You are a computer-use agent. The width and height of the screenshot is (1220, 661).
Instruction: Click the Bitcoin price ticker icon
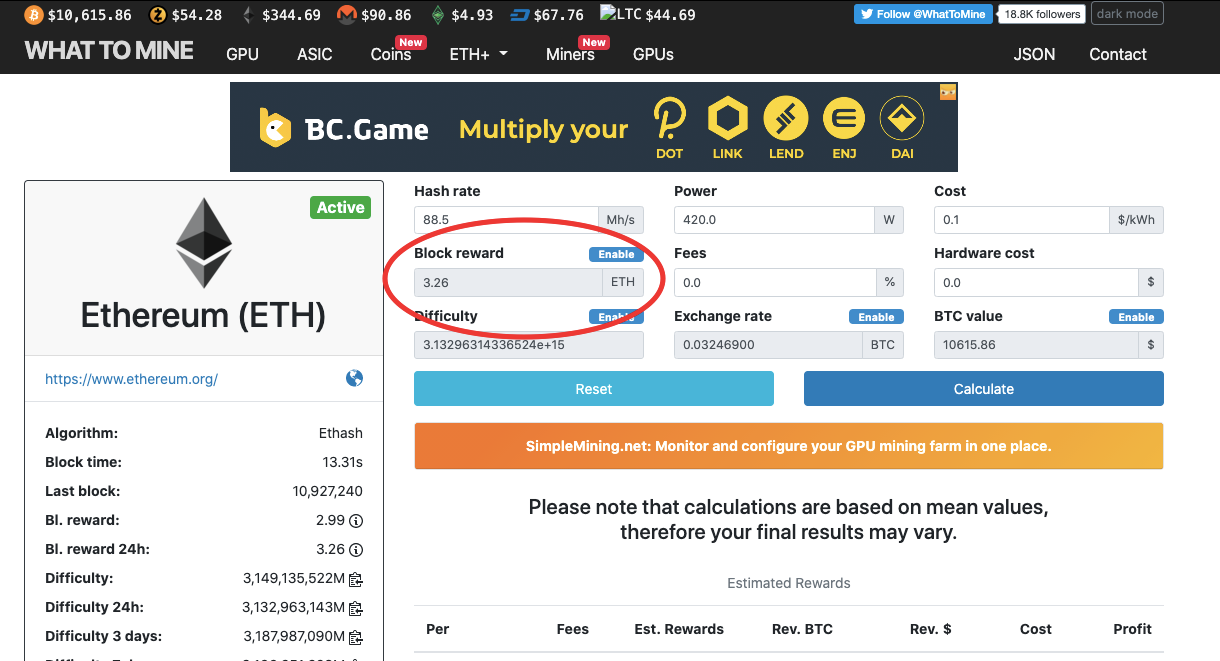[x=32, y=15]
